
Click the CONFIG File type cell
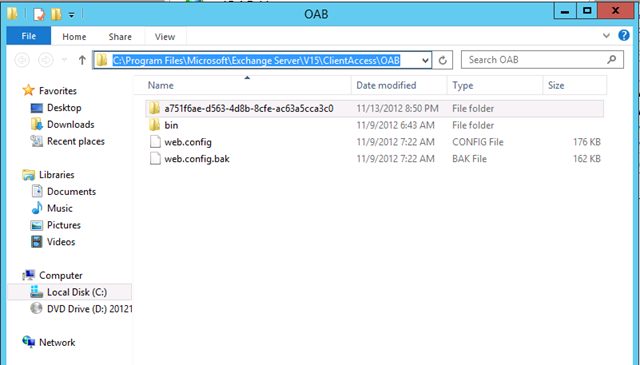tap(478, 142)
